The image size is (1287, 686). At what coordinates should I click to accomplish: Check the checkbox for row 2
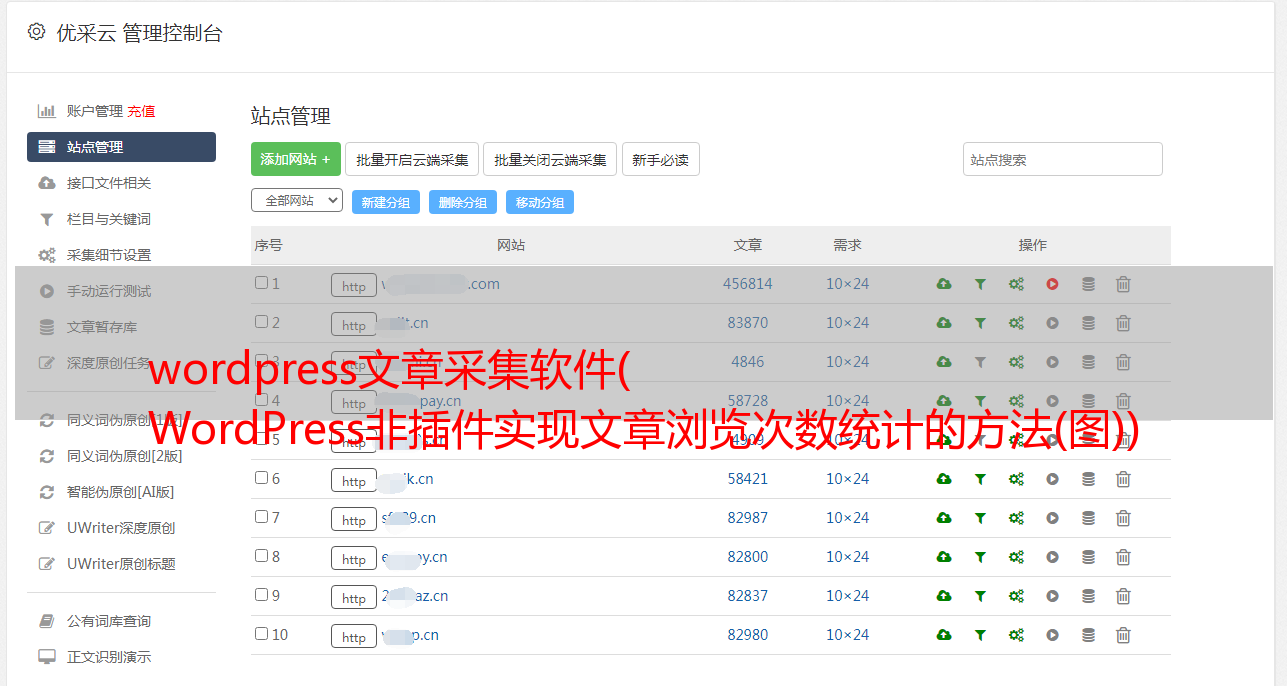point(261,322)
